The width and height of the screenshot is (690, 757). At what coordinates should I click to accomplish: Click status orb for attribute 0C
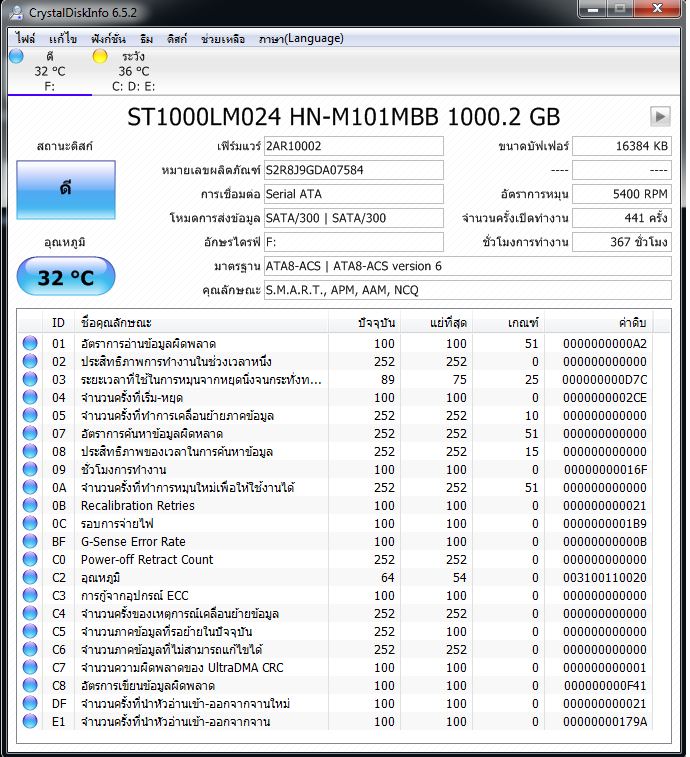point(30,523)
